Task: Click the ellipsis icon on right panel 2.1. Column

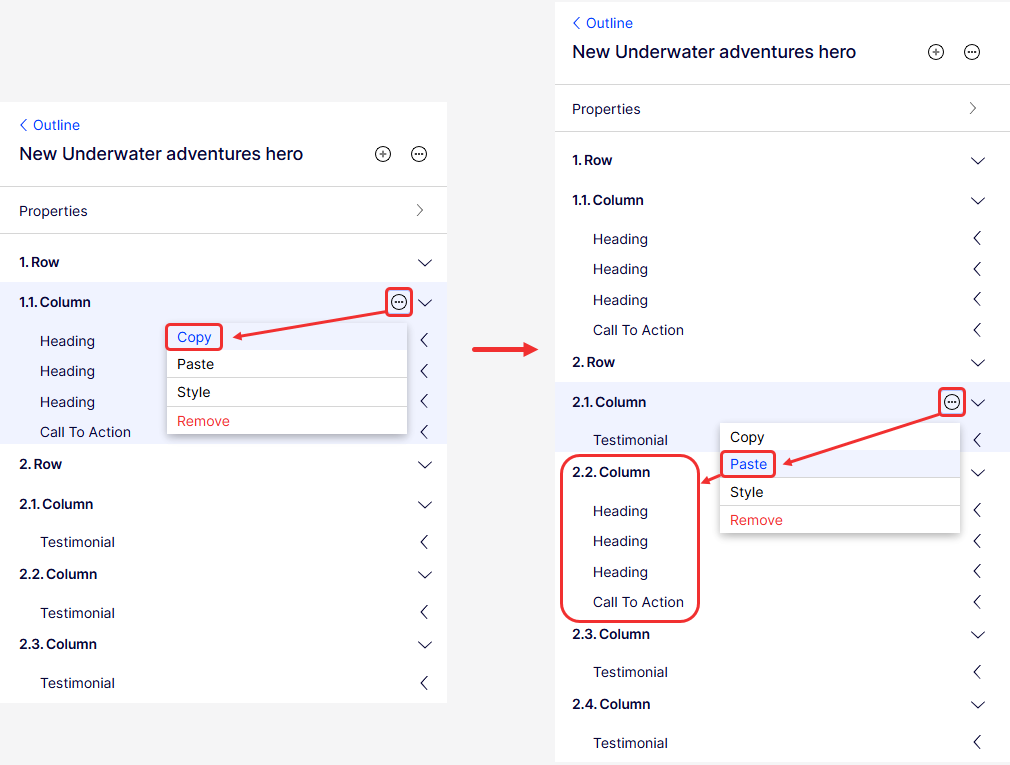Action: click(951, 402)
